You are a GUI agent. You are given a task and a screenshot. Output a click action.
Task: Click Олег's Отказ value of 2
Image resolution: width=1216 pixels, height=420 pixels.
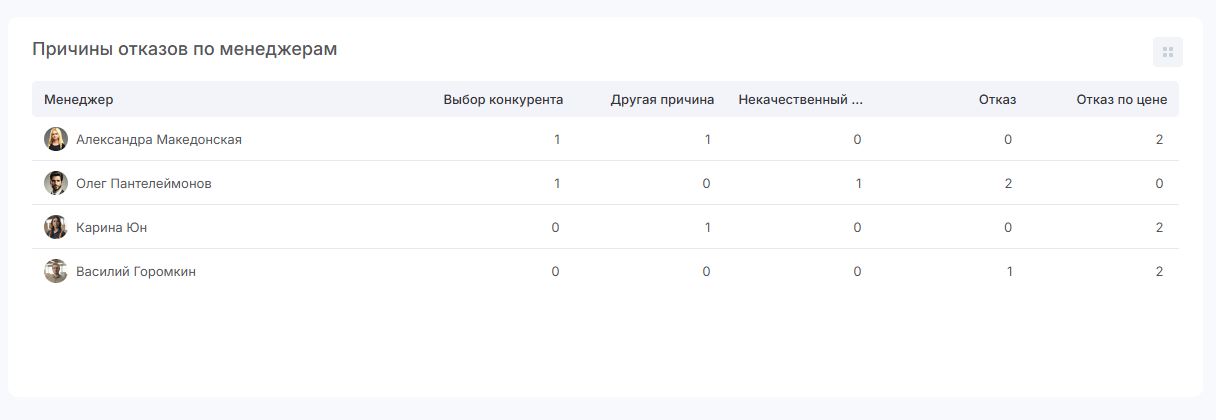coord(1008,184)
